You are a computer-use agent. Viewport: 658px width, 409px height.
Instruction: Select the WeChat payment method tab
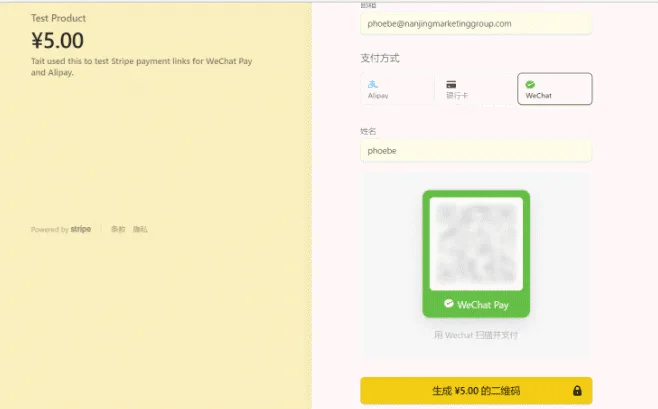tap(554, 89)
